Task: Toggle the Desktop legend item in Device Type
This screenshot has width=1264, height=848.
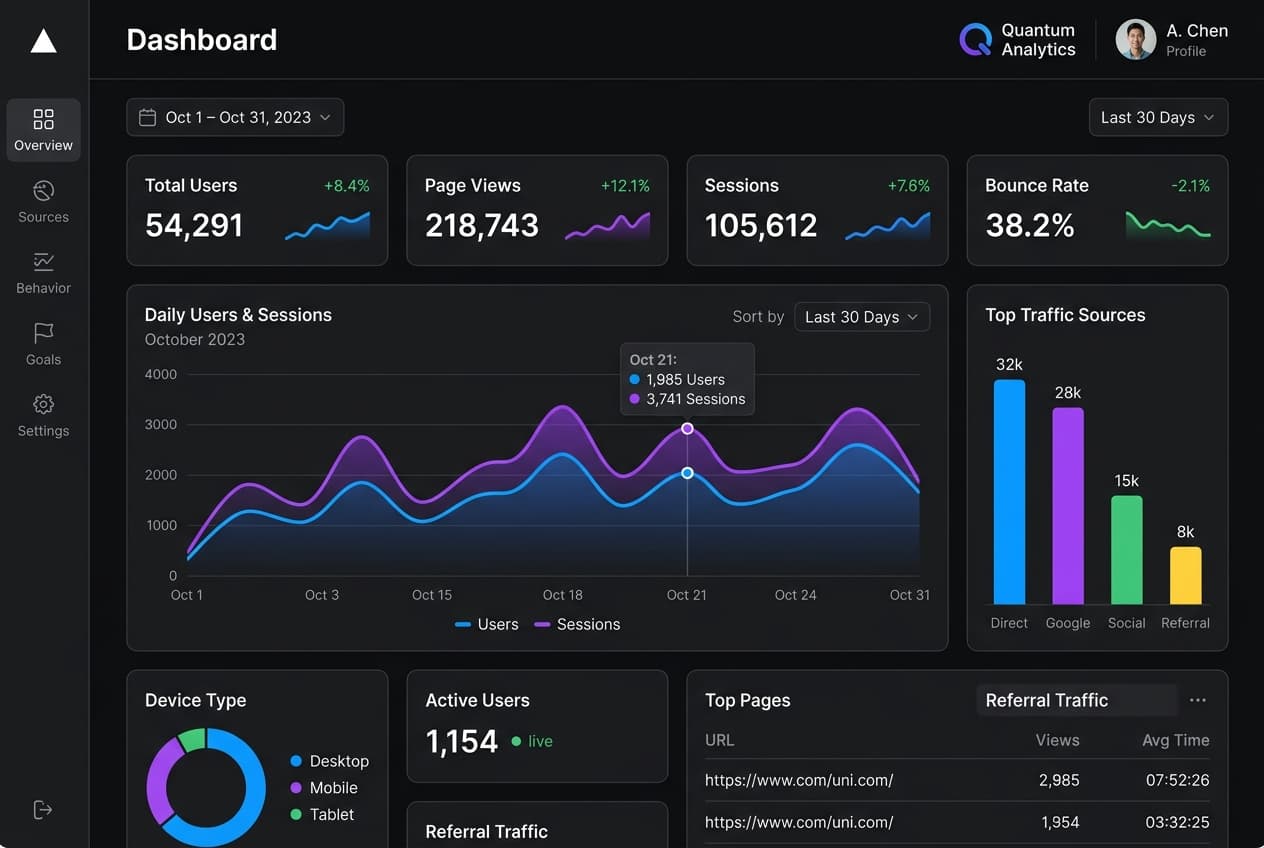Action: point(329,761)
